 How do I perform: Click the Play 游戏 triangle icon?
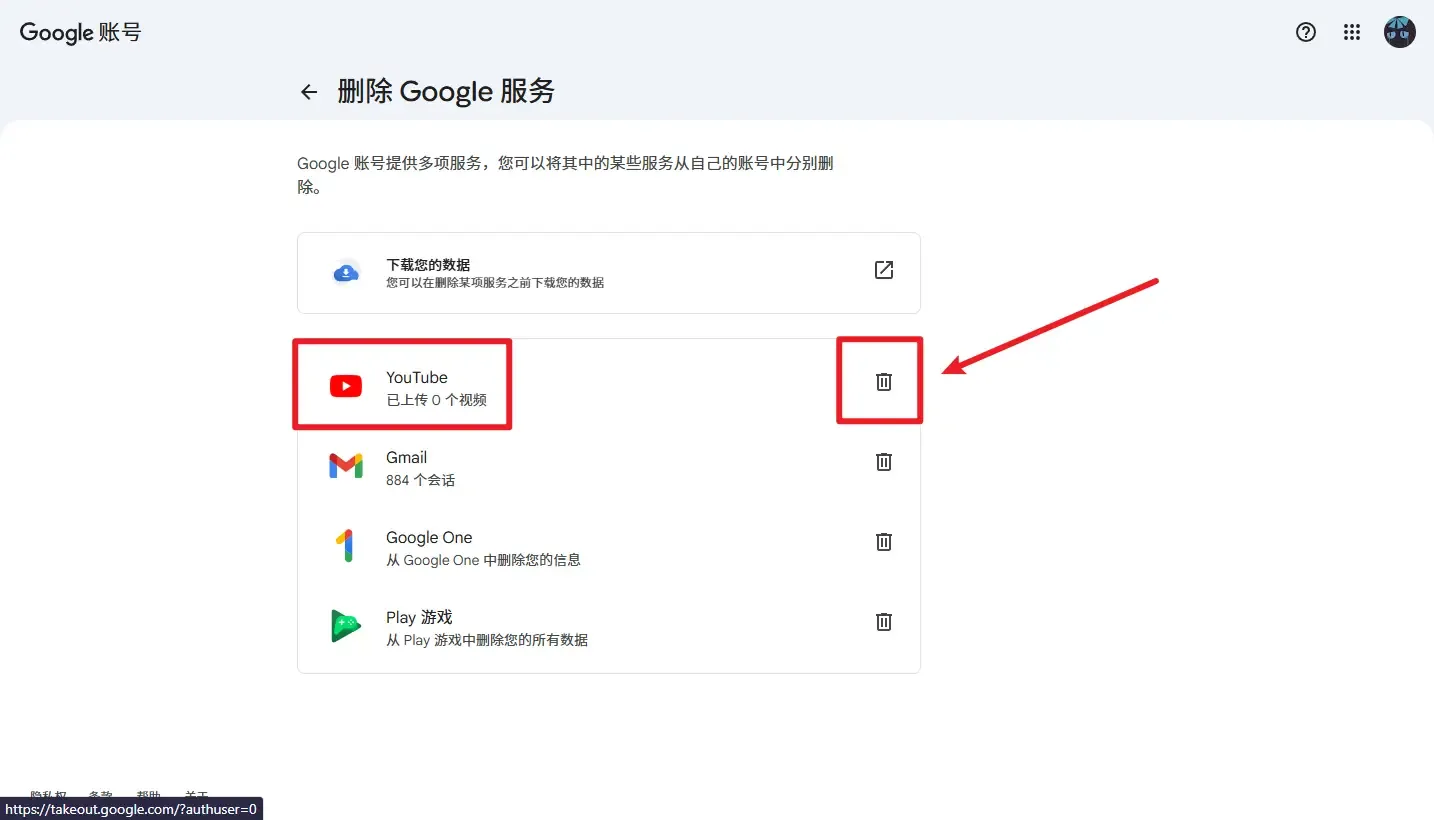coord(345,626)
